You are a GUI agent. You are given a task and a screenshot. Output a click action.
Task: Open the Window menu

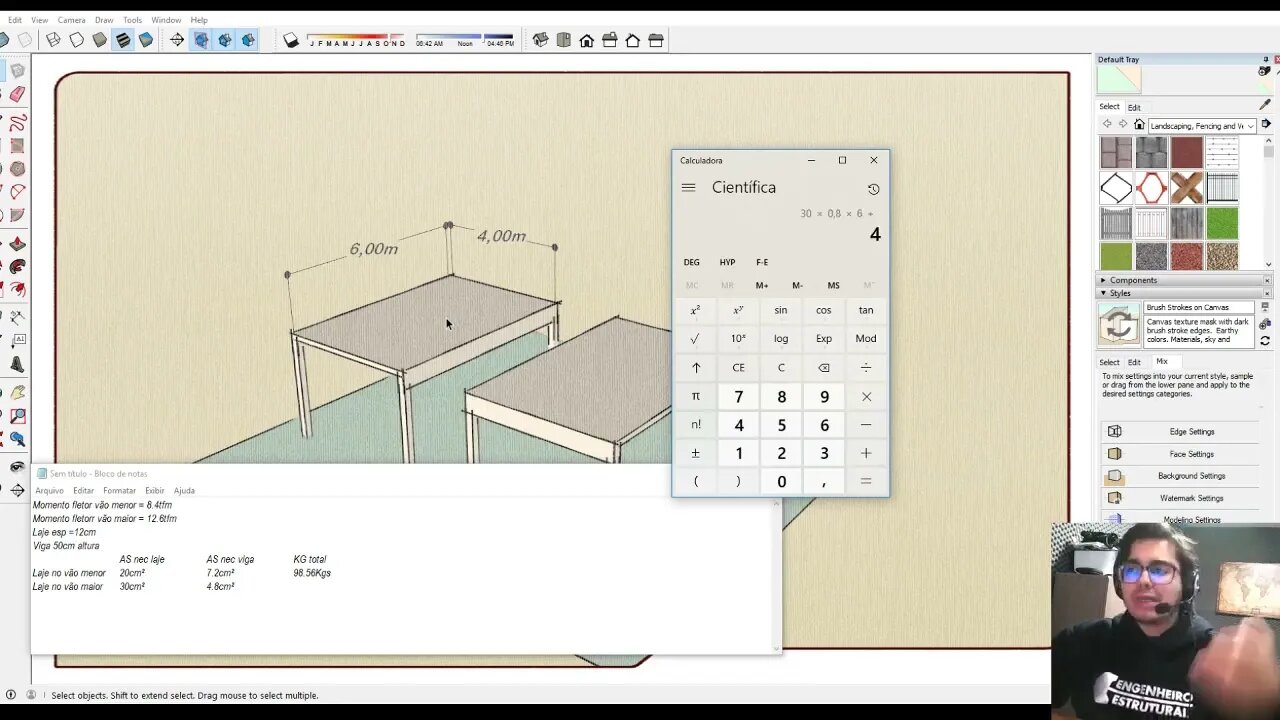pyautogui.click(x=166, y=20)
